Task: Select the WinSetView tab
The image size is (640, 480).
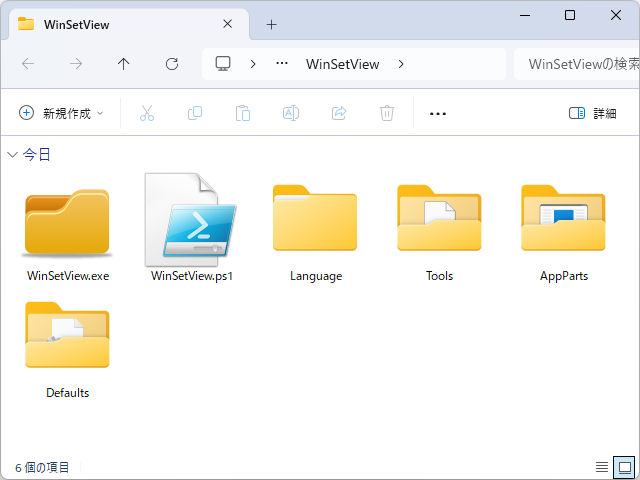Action: pos(128,24)
